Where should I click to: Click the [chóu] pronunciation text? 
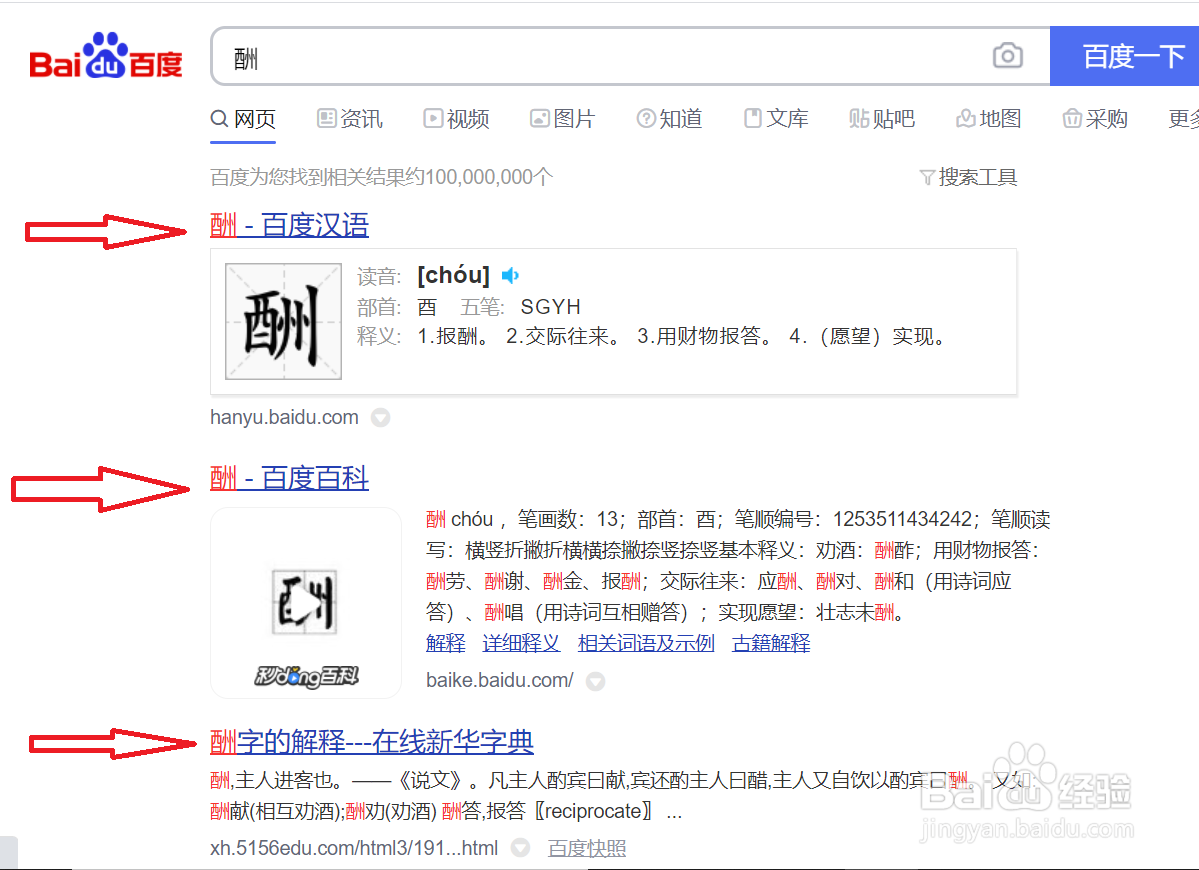(x=453, y=274)
